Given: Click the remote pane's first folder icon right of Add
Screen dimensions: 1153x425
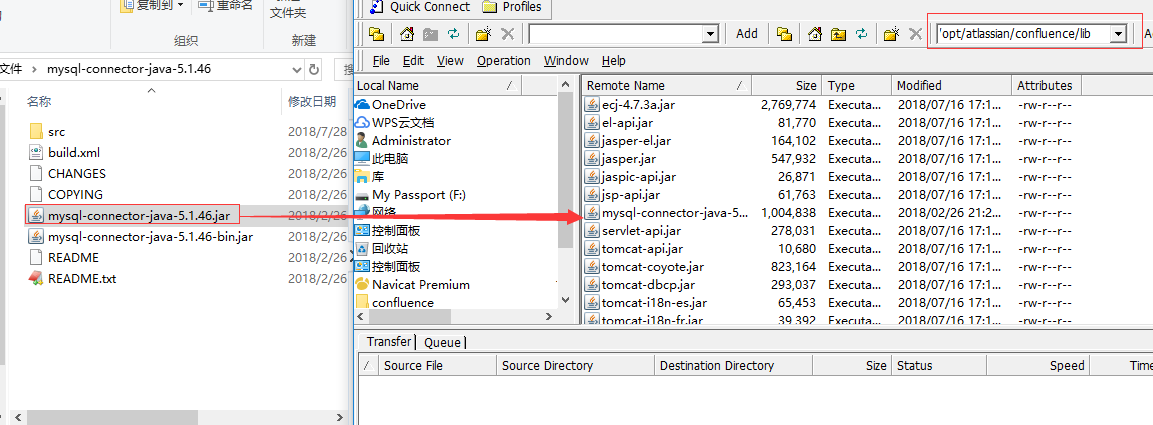Looking at the screenshot, I should (x=784, y=33).
